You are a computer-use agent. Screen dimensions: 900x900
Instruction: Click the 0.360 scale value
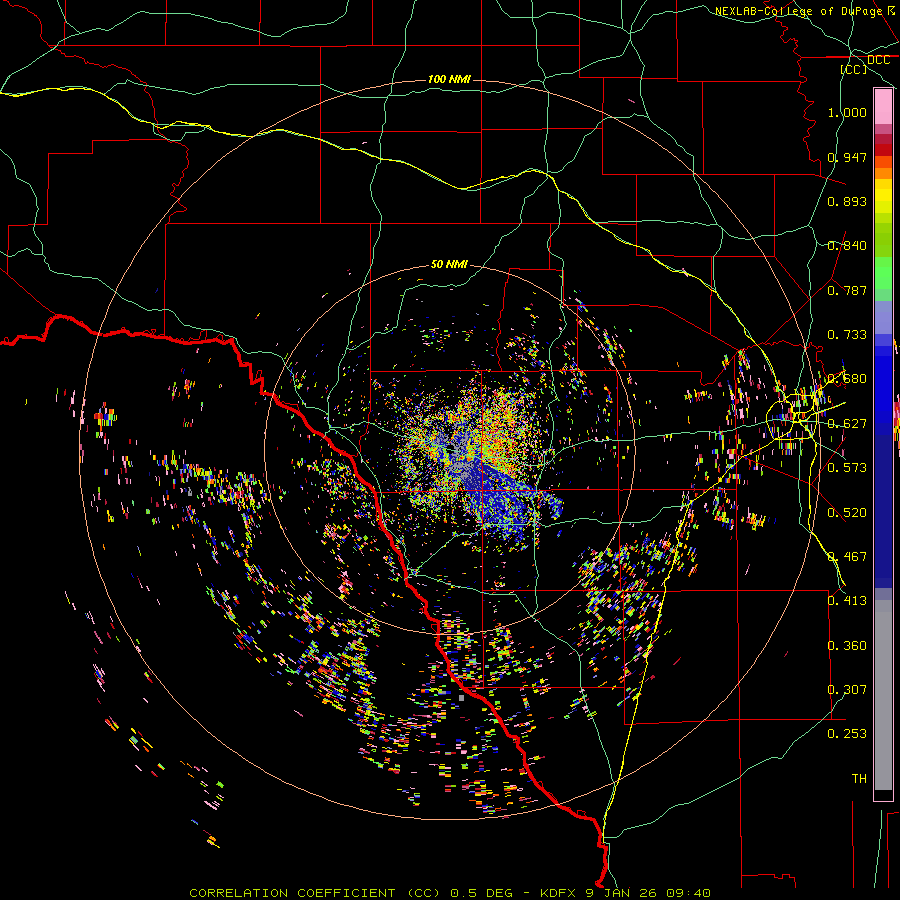(847, 646)
